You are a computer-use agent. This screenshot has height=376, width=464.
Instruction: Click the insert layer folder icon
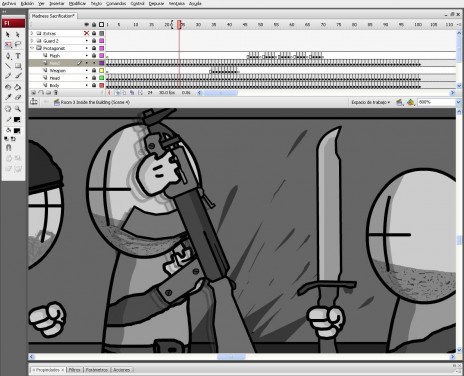click(x=48, y=93)
